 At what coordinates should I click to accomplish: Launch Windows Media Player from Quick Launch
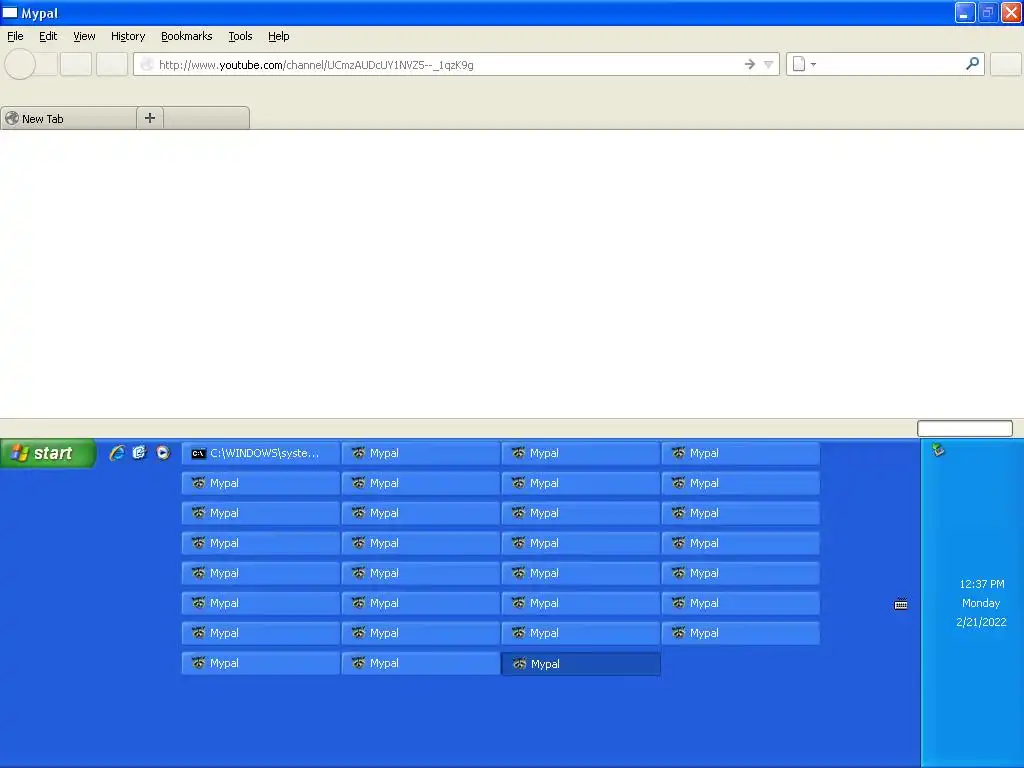(x=163, y=453)
